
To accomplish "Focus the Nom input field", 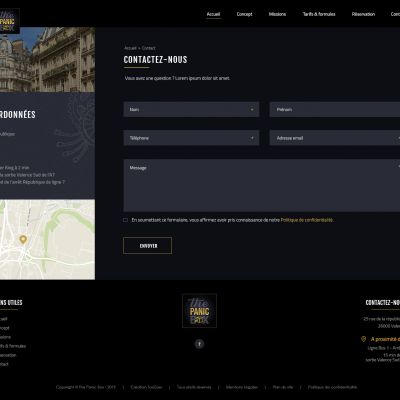I will (x=191, y=109).
